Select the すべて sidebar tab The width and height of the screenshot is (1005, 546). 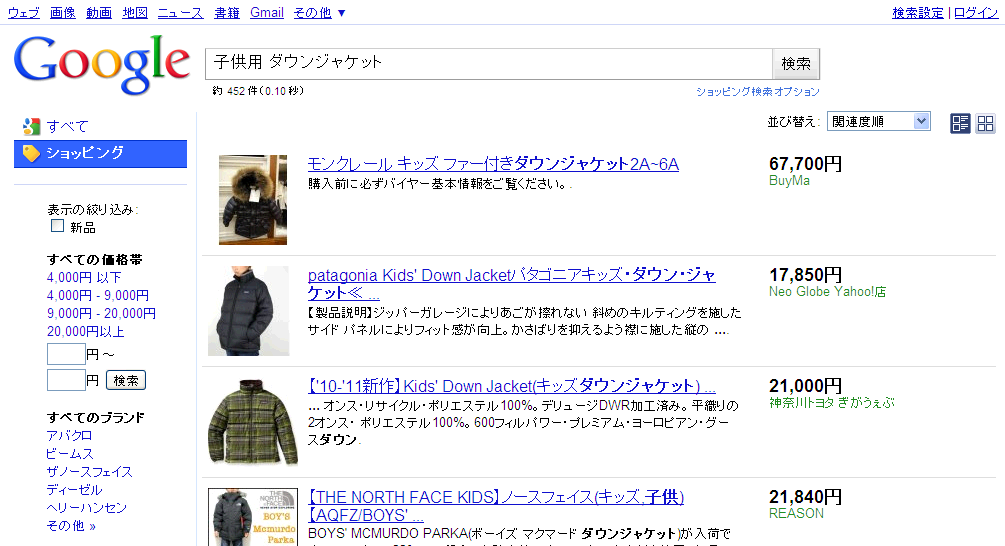point(67,127)
